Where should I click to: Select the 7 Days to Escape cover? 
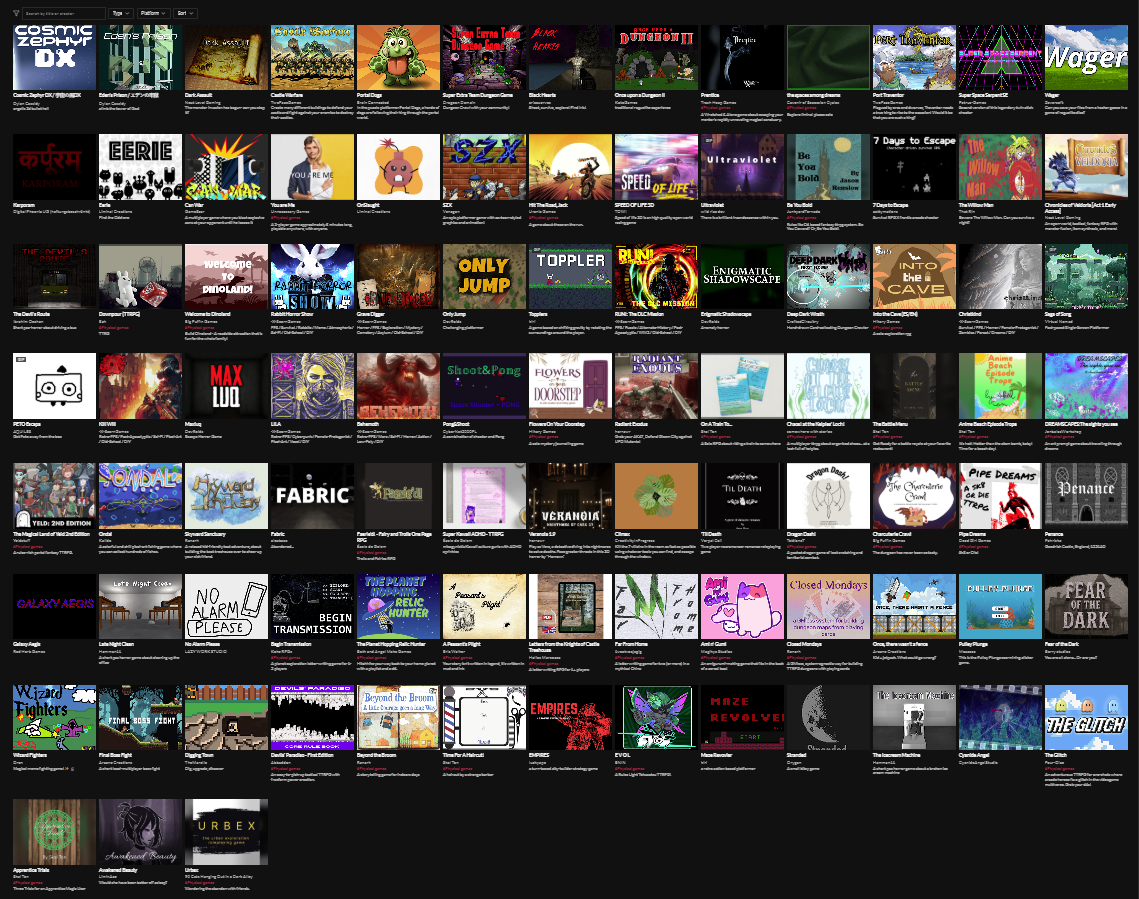coord(914,167)
